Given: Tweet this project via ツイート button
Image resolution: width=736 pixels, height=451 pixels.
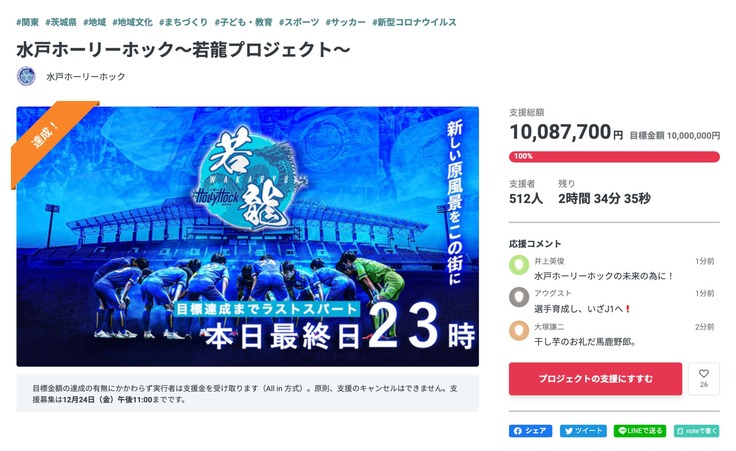Looking at the screenshot, I should 583,431.
